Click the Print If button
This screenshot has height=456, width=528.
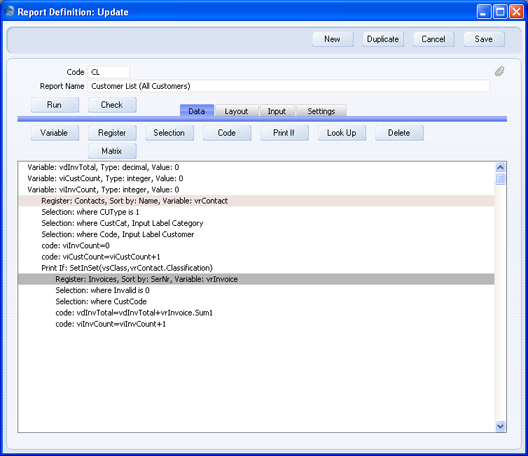pyautogui.click(x=284, y=133)
